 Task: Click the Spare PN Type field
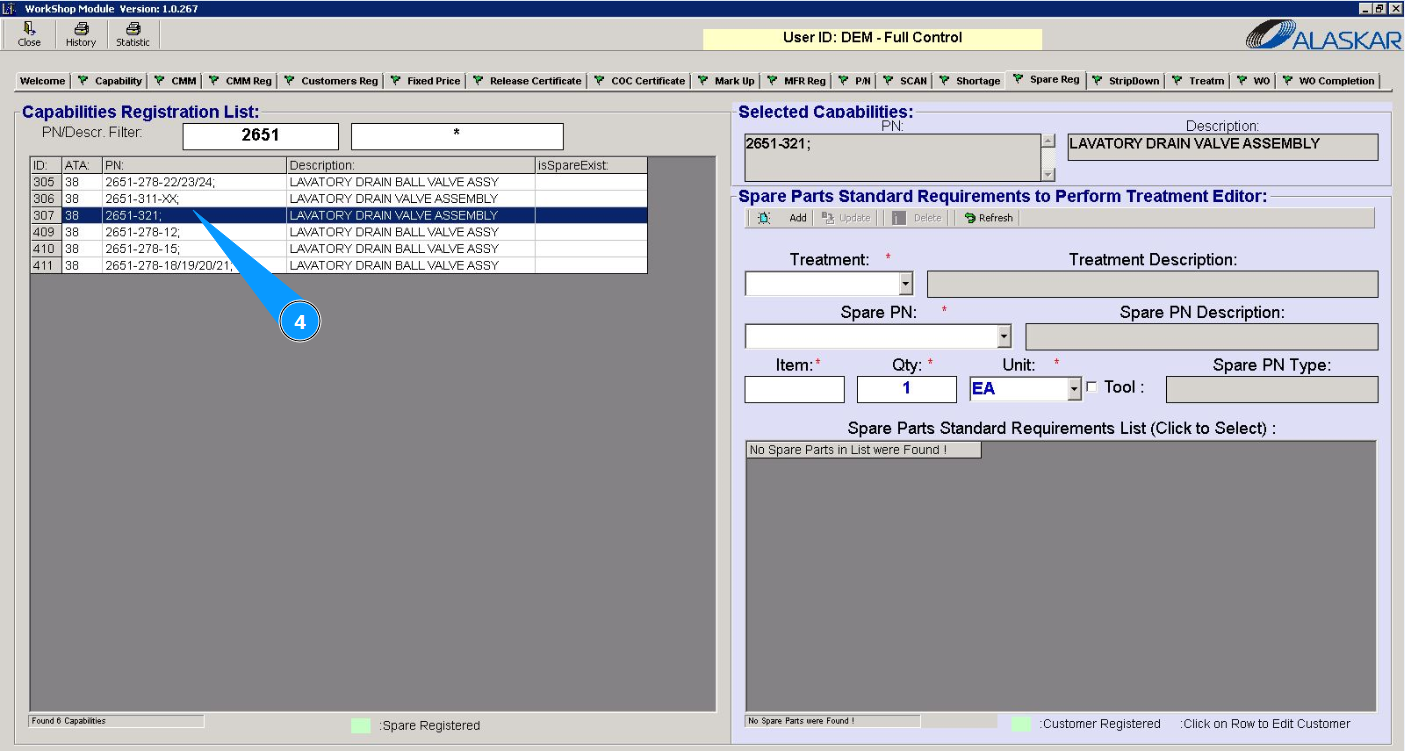click(1272, 389)
